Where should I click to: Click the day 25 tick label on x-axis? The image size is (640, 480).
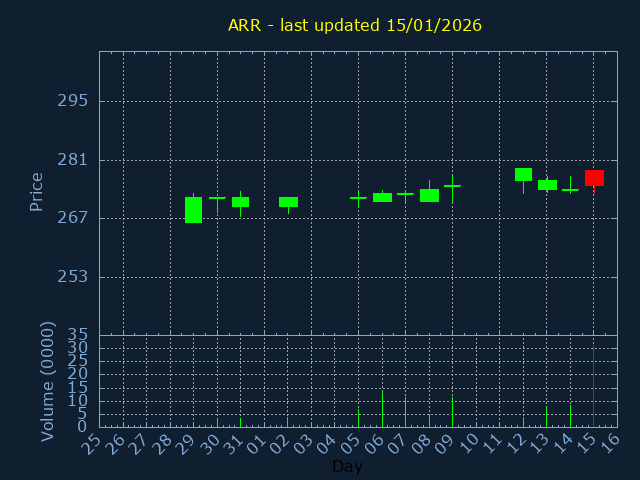(94, 444)
